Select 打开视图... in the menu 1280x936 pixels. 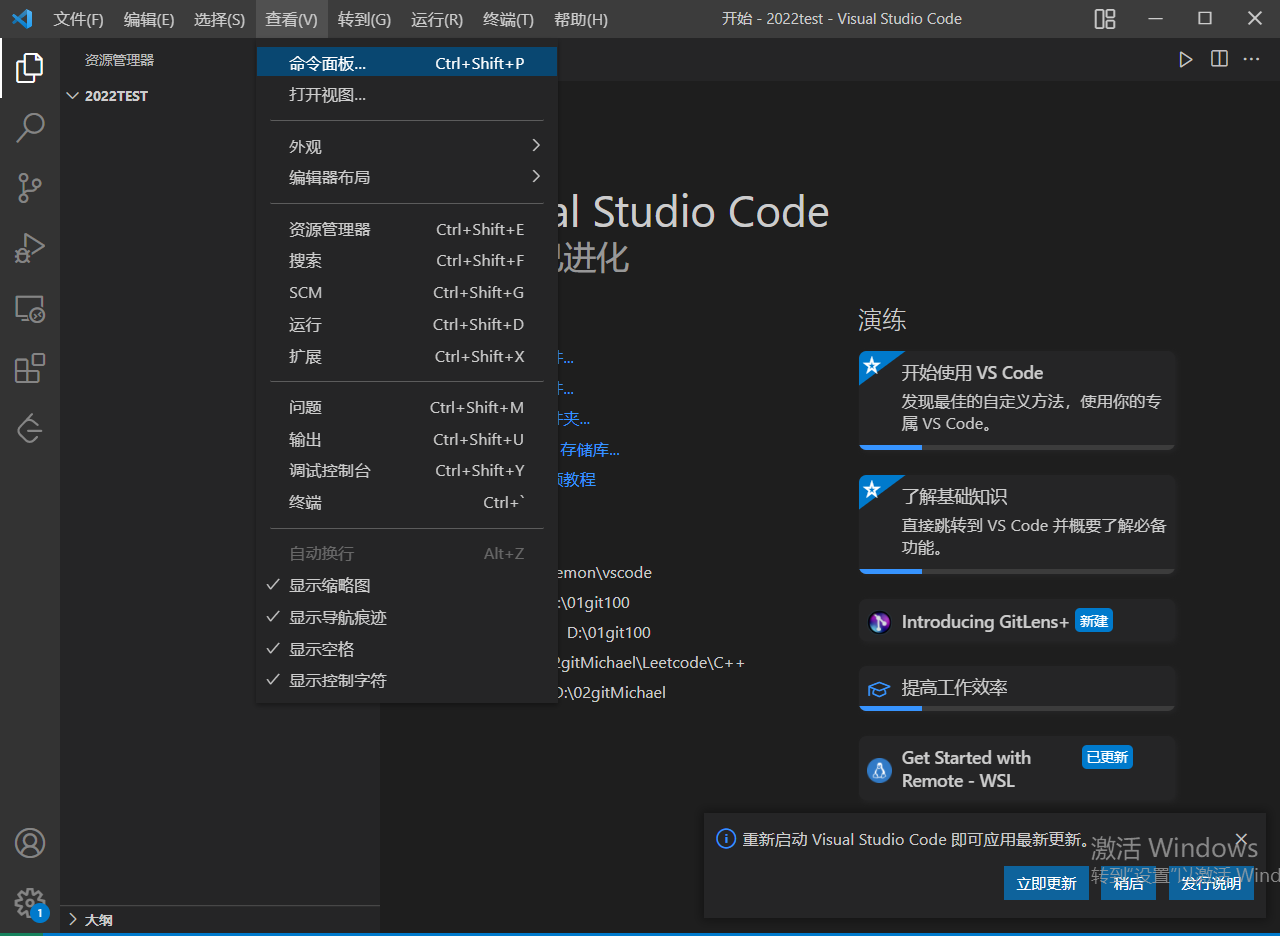407,96
